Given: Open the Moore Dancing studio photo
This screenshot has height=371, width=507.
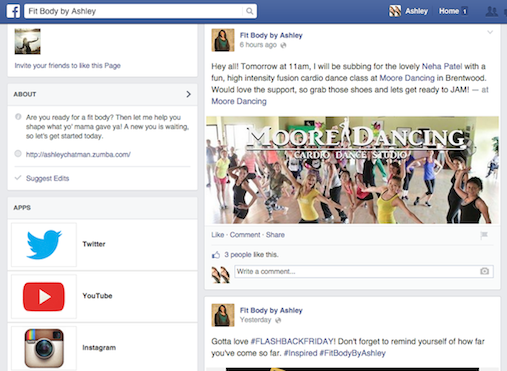Looking at the screenshot, I should [352, 170].
